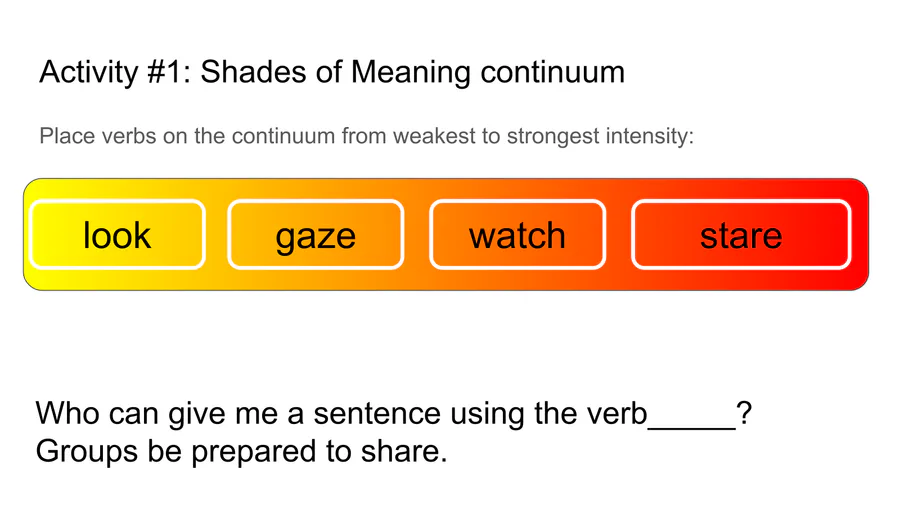Screen dimensions: 900x506
Task: Click the gradient gap between "watch" and "stare"
Action: [x=619, y=235]
